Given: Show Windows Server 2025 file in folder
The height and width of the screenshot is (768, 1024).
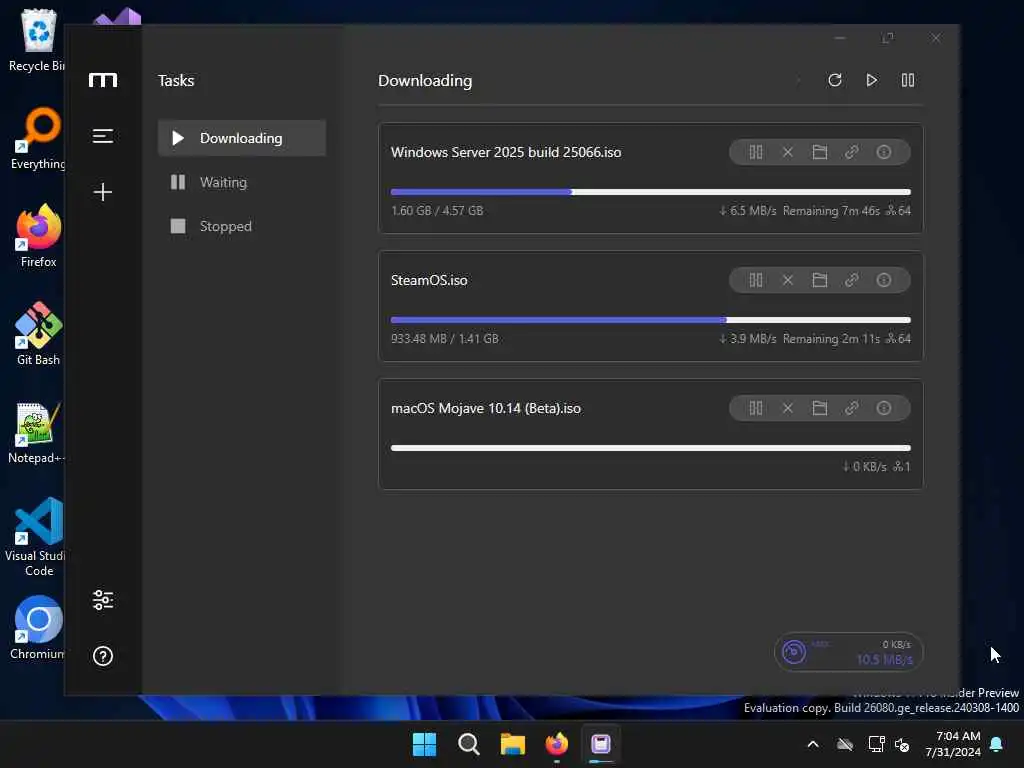Looking at the screenshot, I should (x=820, y=152).
